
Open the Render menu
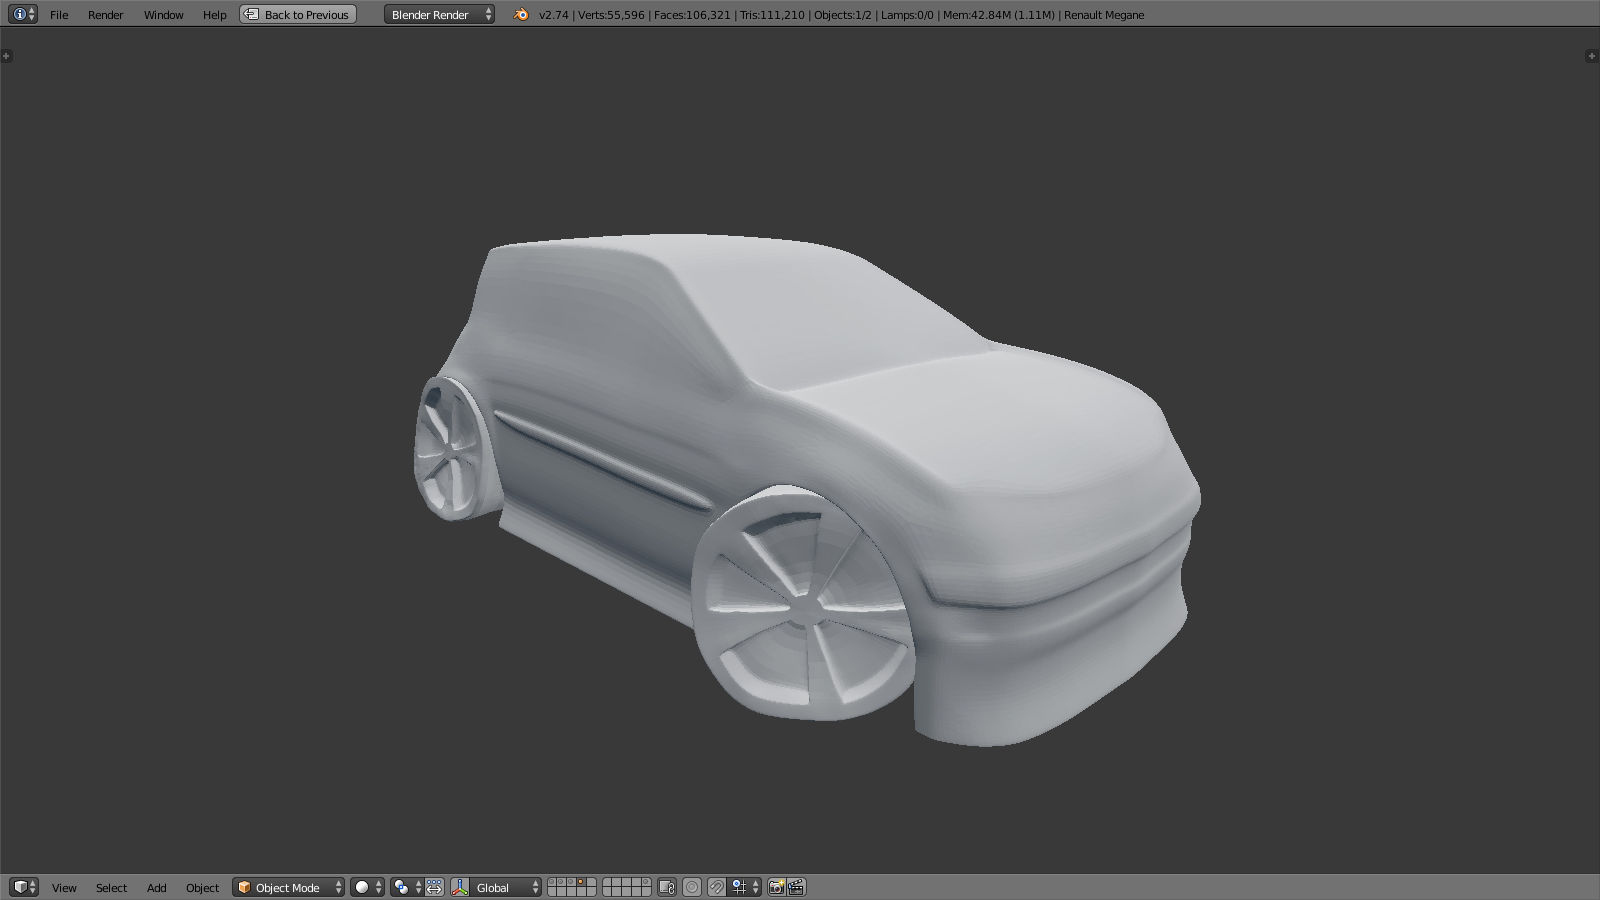click(106, 15)
